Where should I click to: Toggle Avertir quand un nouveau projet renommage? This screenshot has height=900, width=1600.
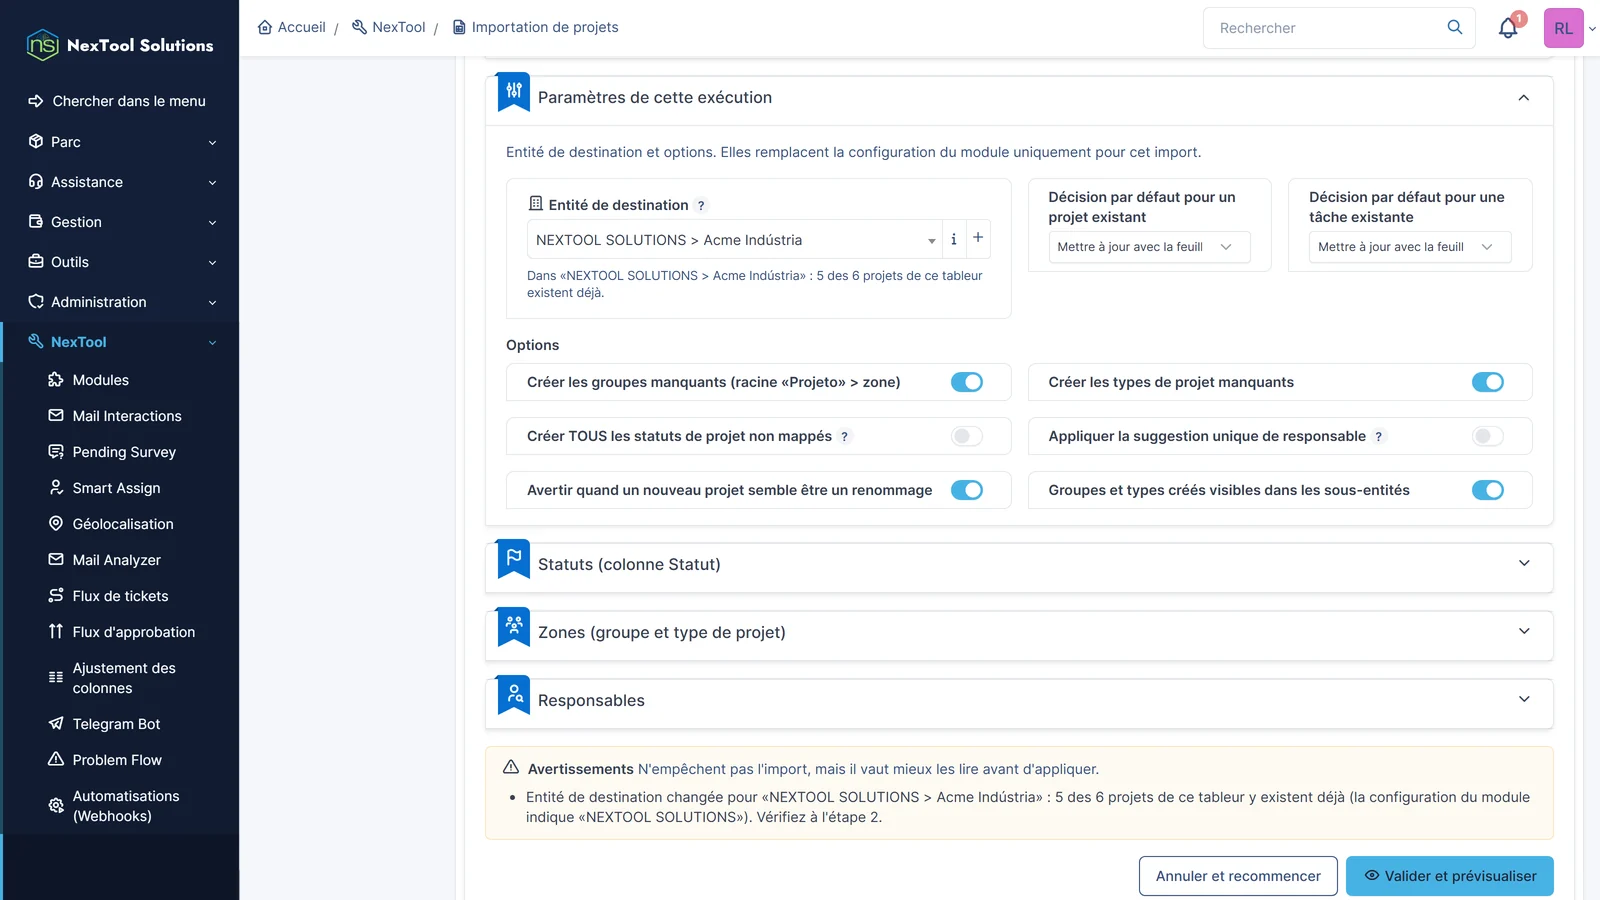(967, 490)
